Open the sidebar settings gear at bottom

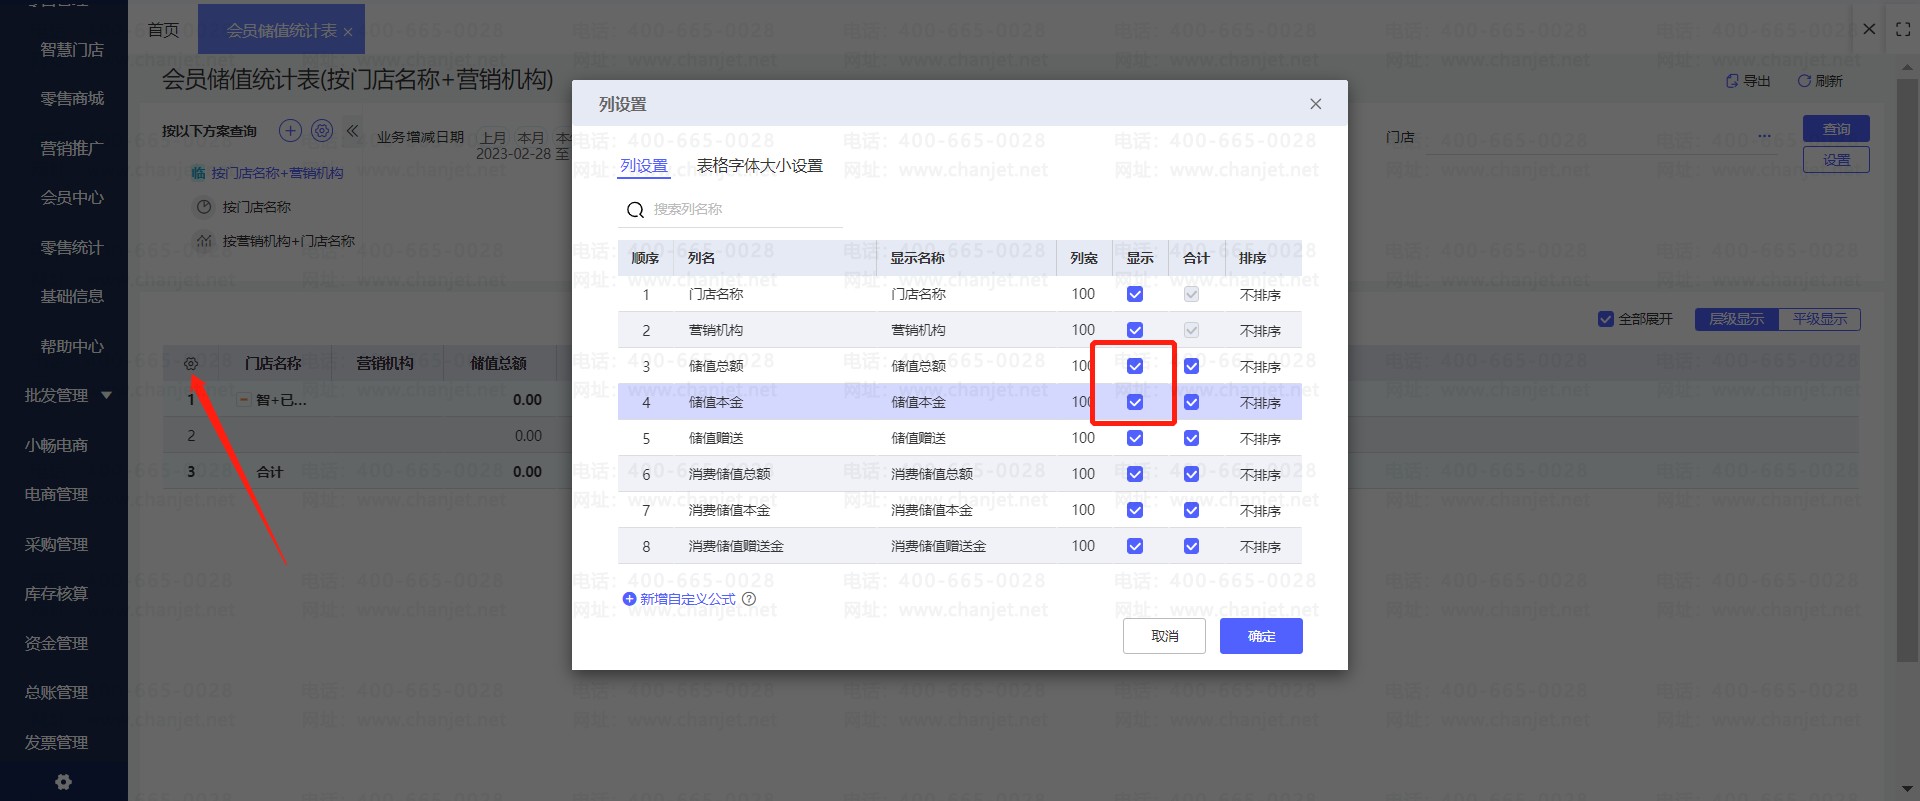point(63,782)
